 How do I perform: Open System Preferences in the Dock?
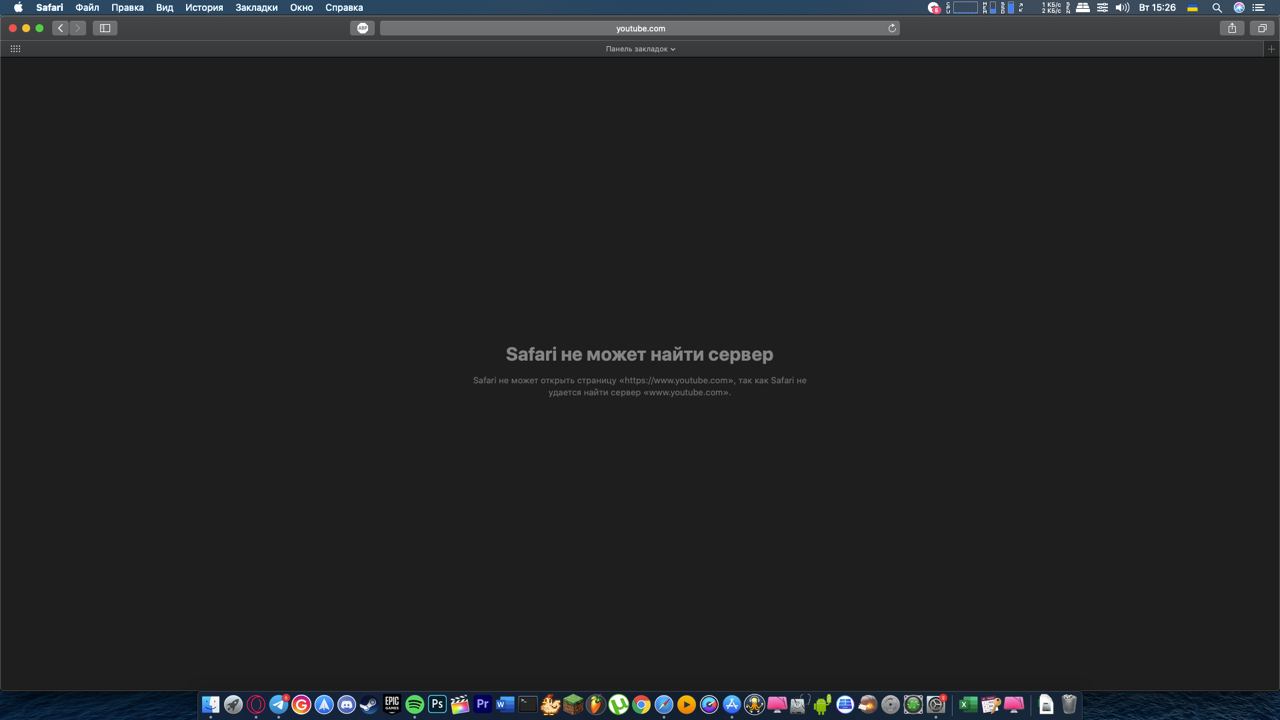936,705
